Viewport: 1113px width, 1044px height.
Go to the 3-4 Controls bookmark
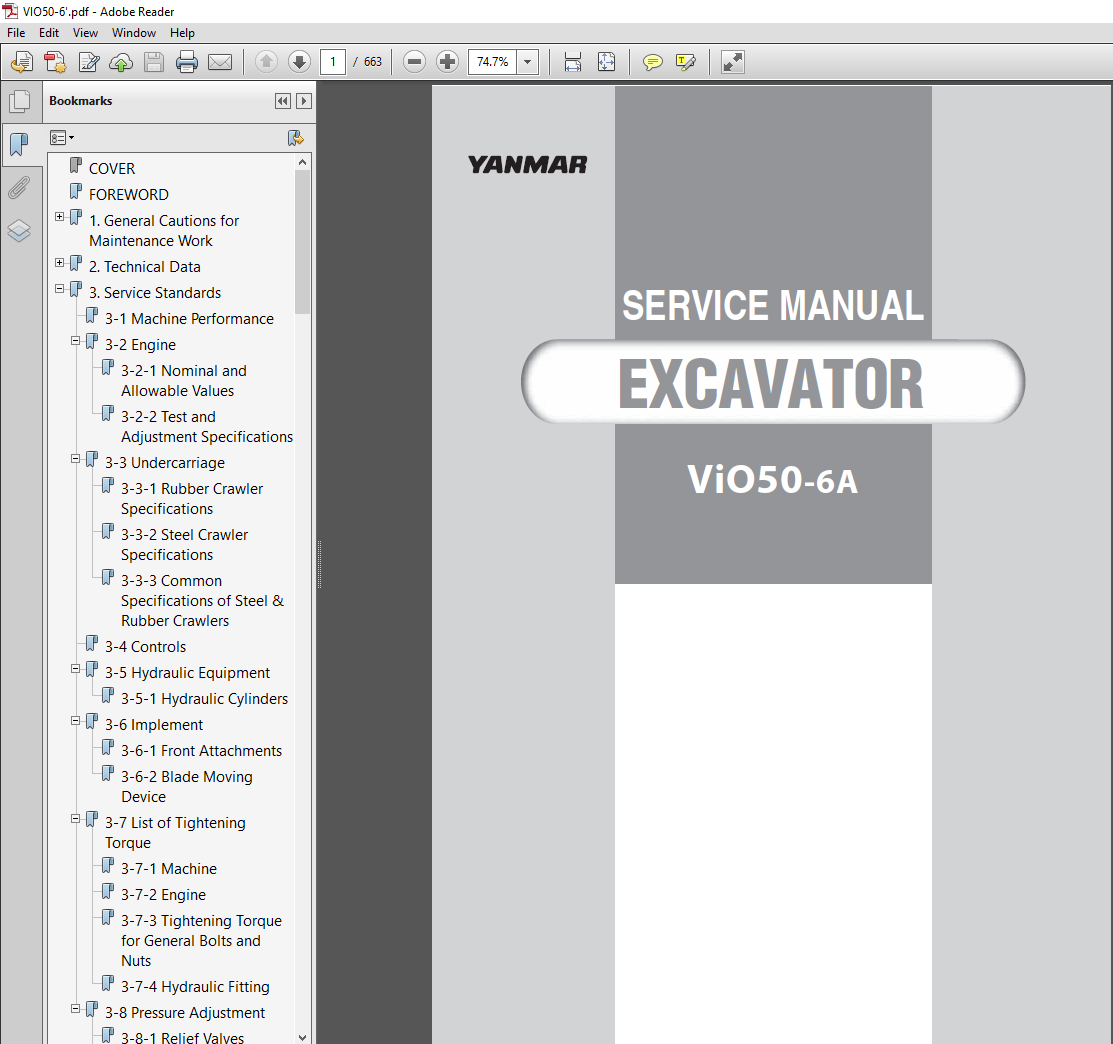(x=146, y=647)
